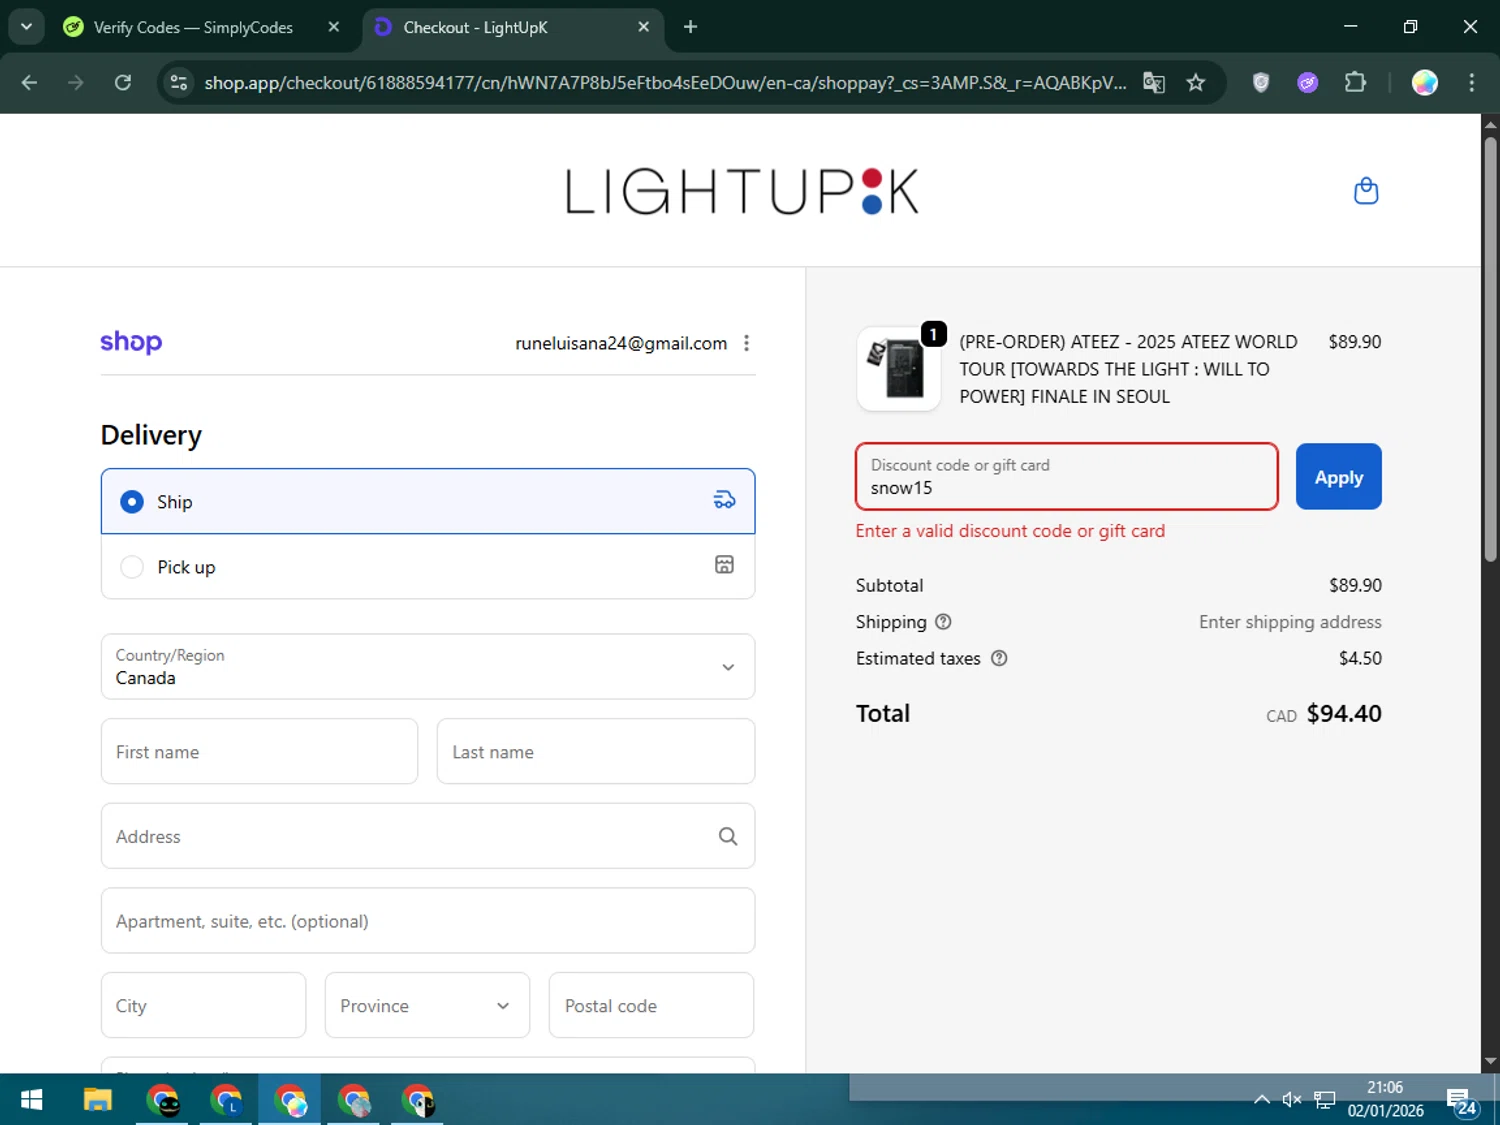Click the First name field
1500x1125 pixels.
(x=259, y=751)
